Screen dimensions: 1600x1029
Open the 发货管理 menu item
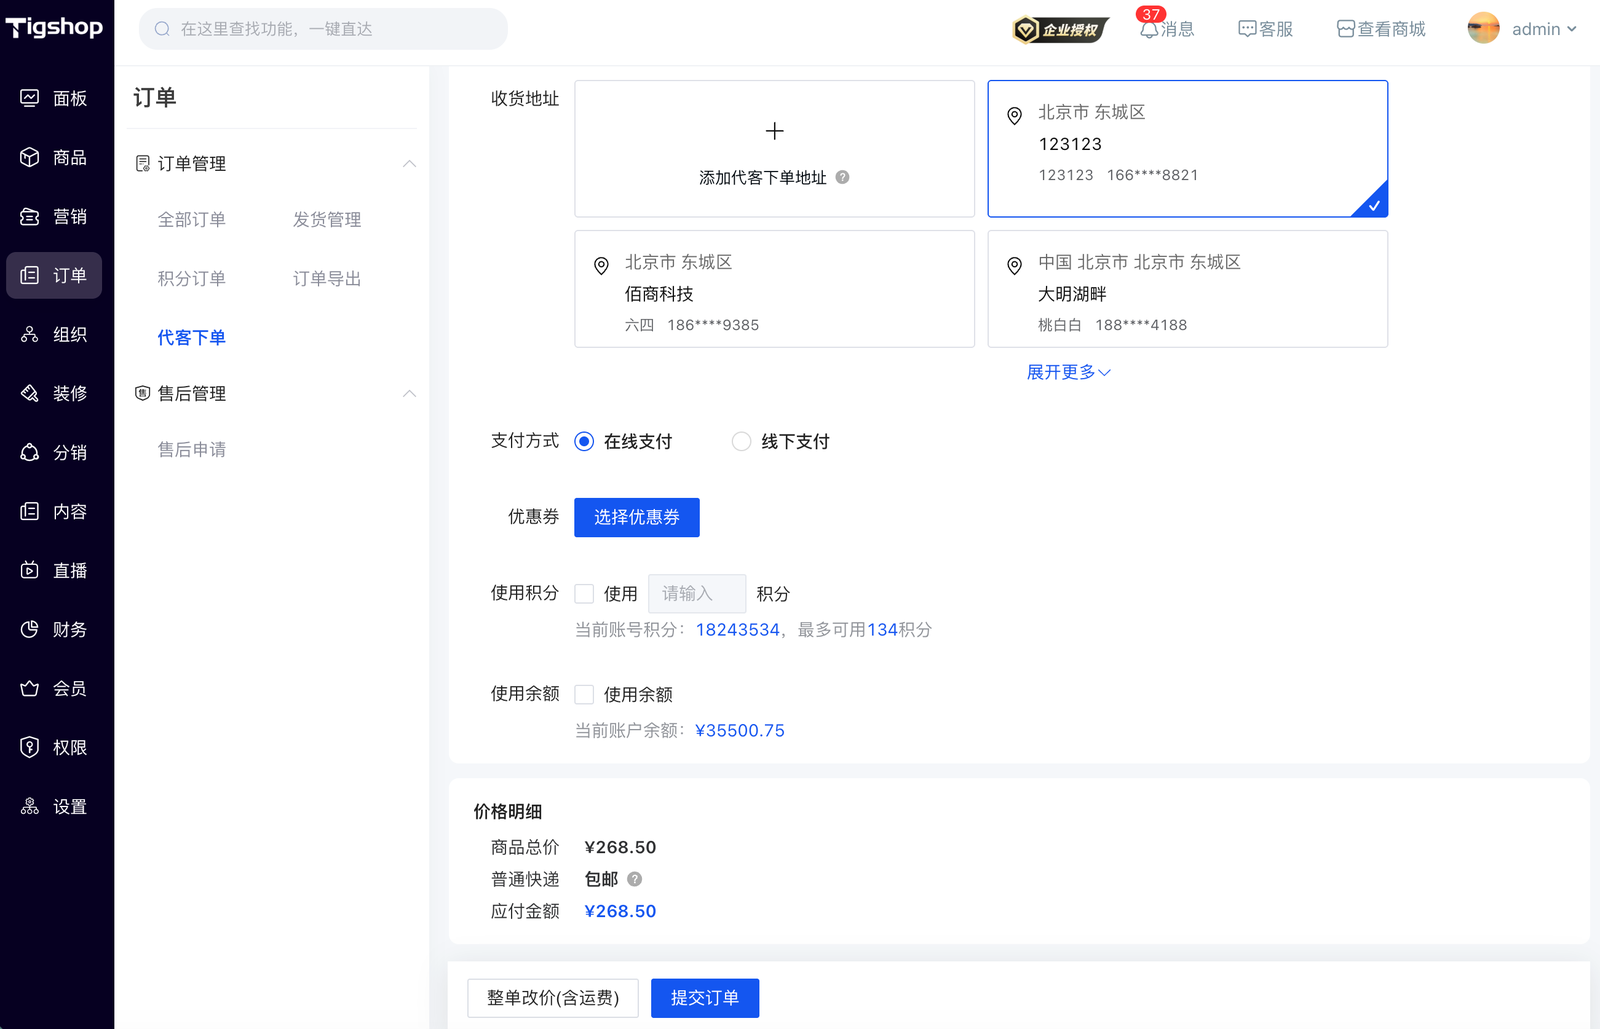point(326,219)
